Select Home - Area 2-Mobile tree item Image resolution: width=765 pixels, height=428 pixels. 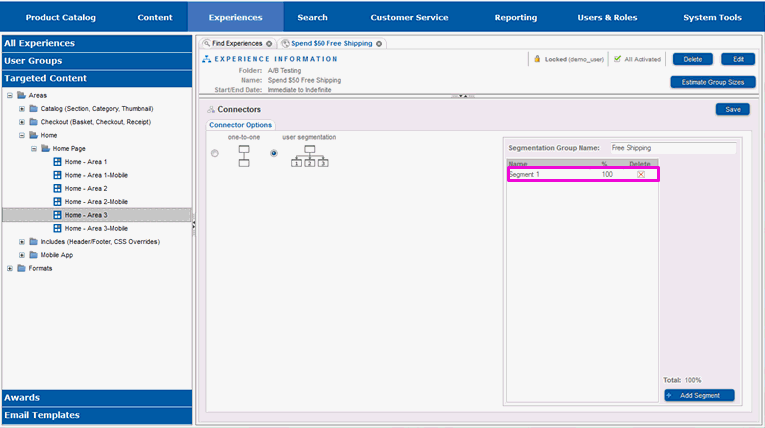[96, 202]
